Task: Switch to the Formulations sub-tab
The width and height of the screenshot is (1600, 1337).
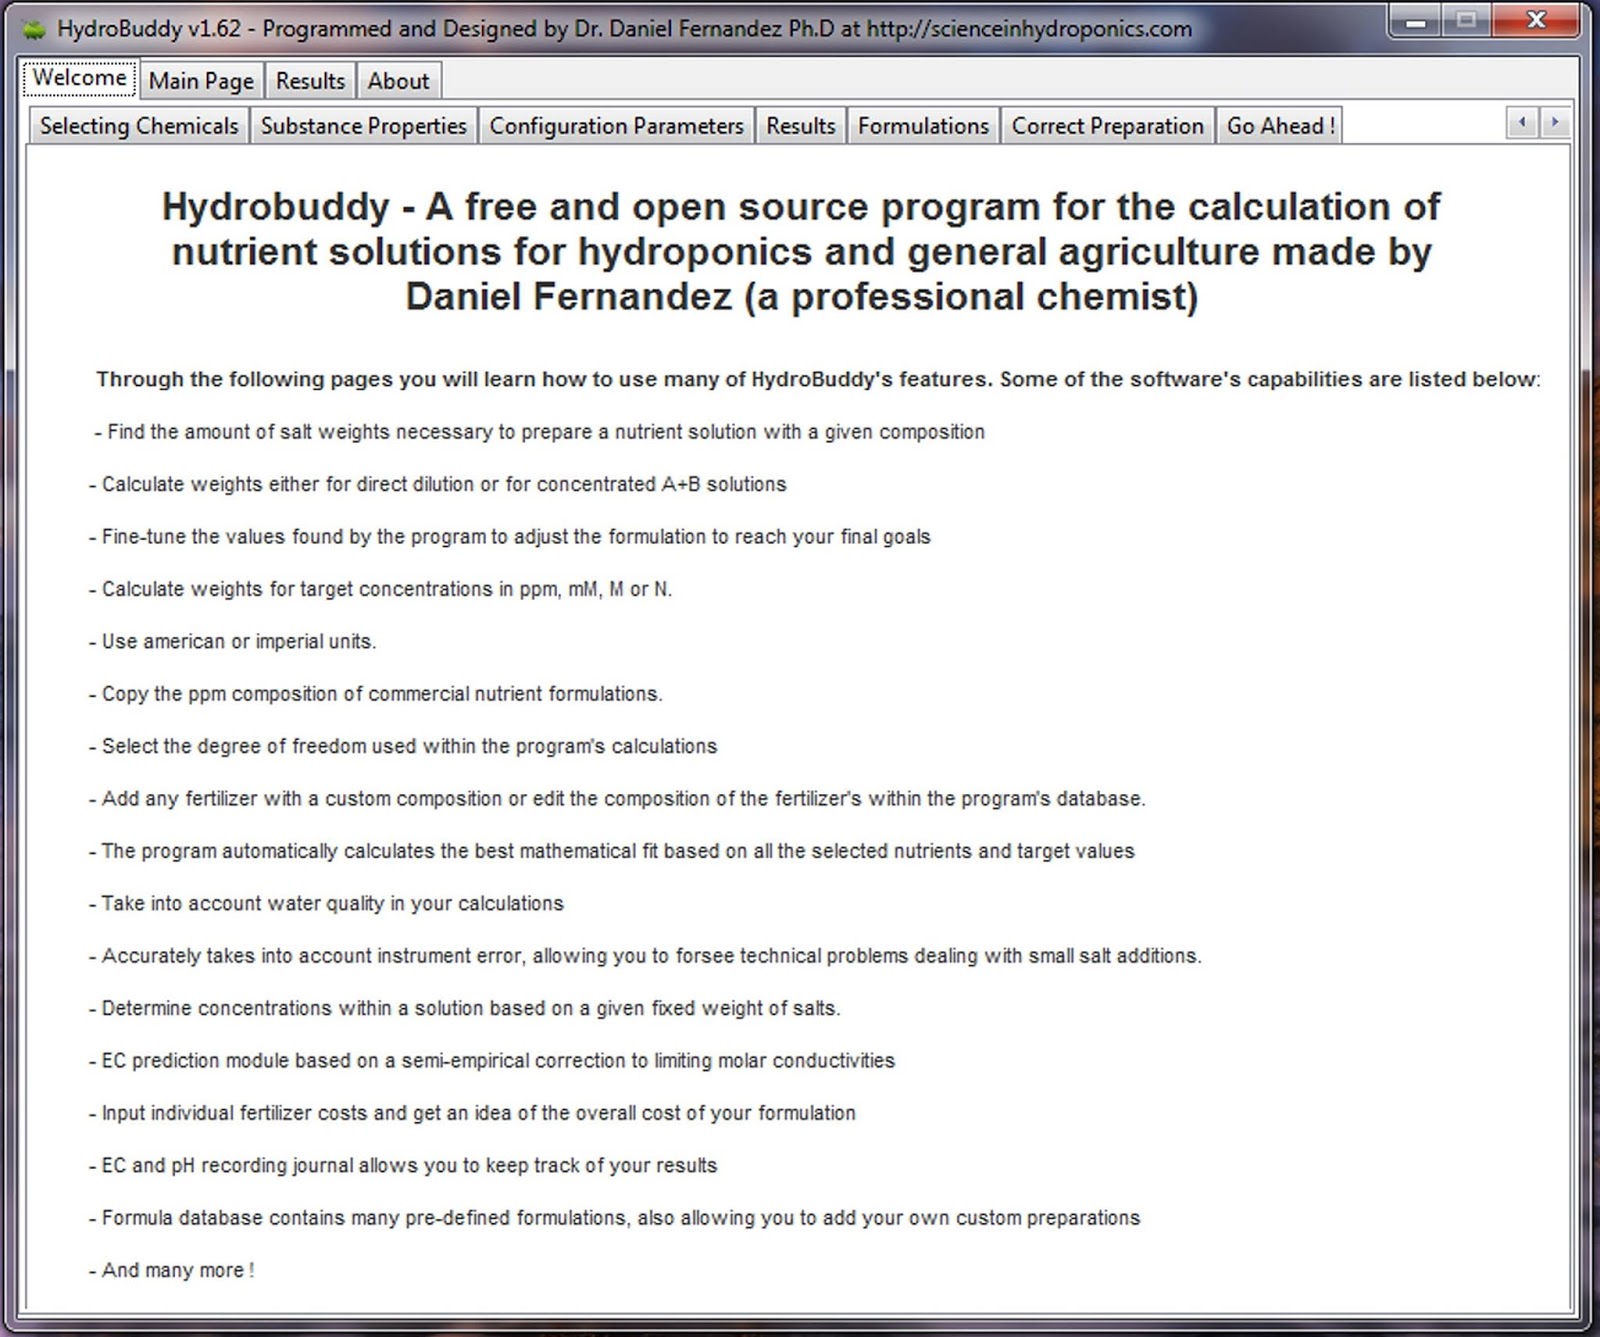Action: pos(923,126)
